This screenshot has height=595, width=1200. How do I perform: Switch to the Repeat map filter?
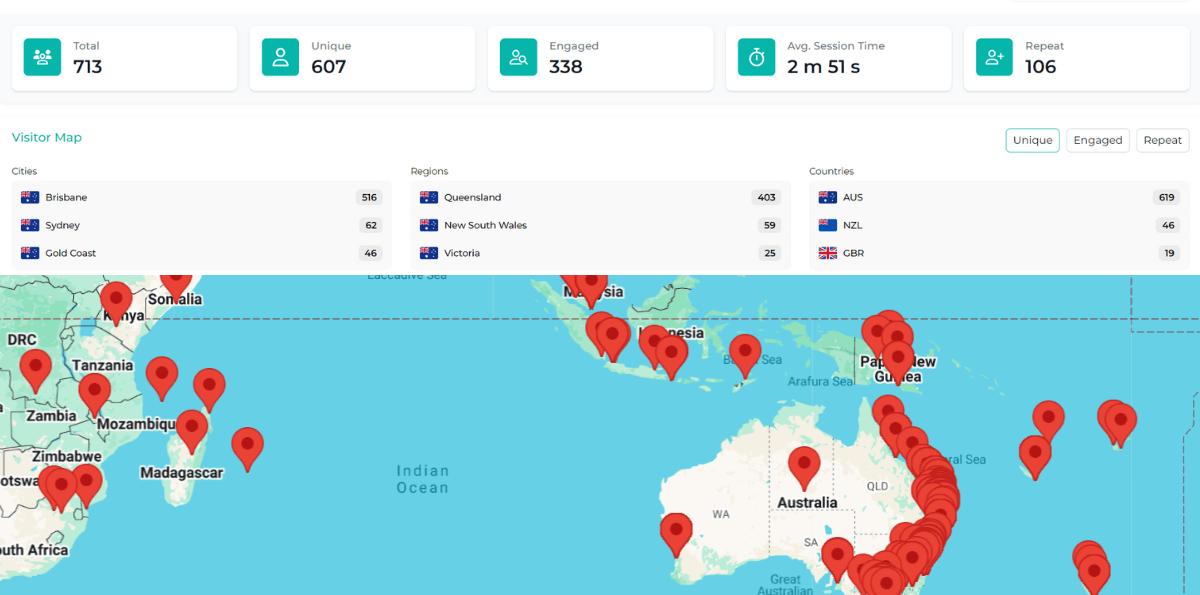(1163, 140)
